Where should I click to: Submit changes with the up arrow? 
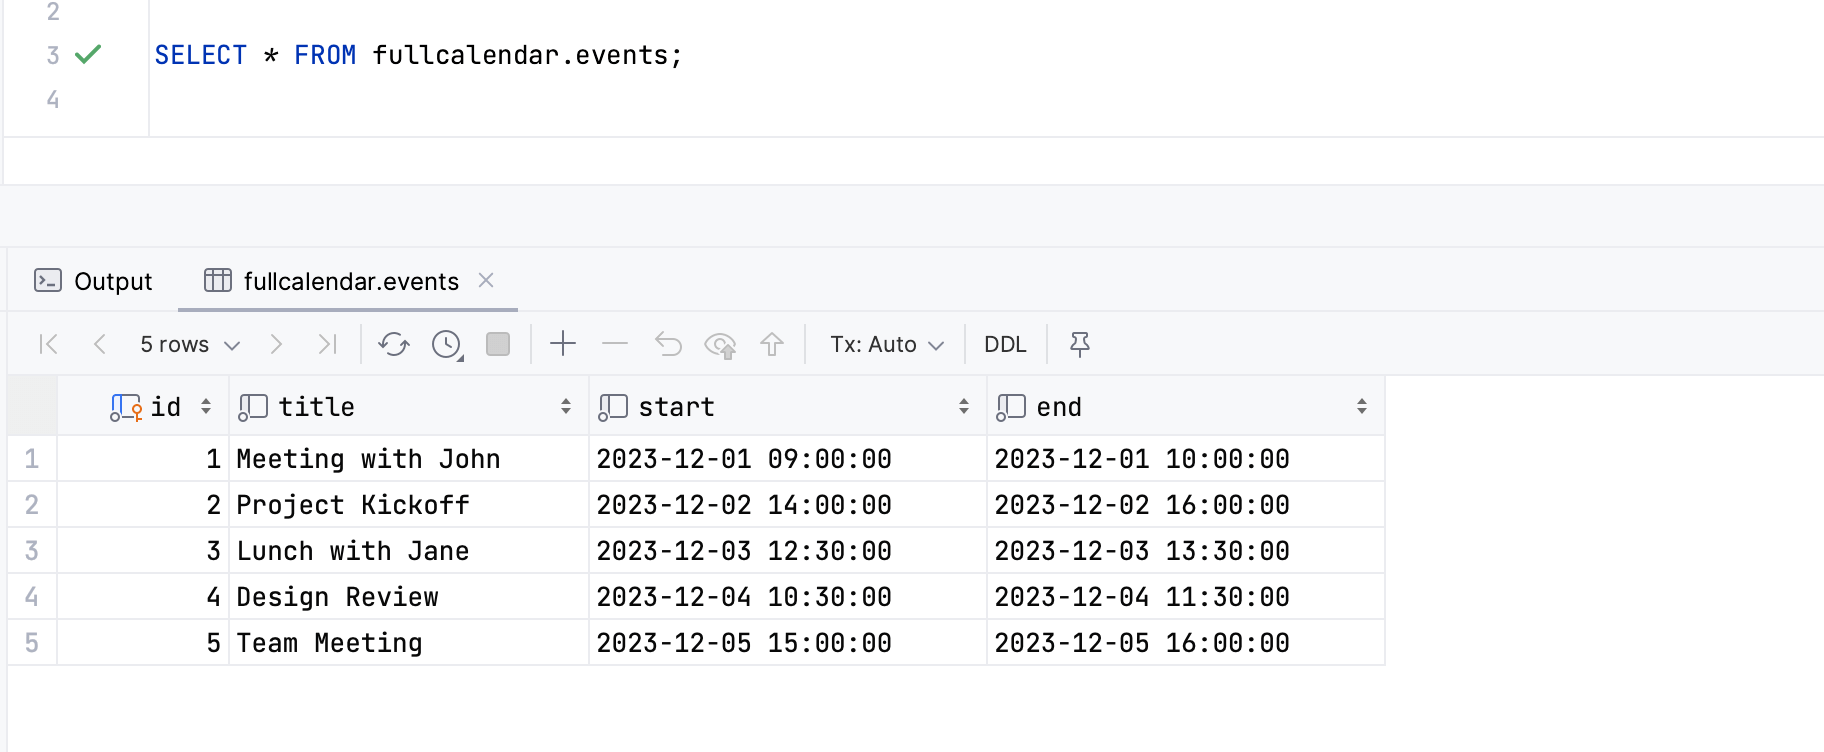pyautogui.click(x=772, y=344)
